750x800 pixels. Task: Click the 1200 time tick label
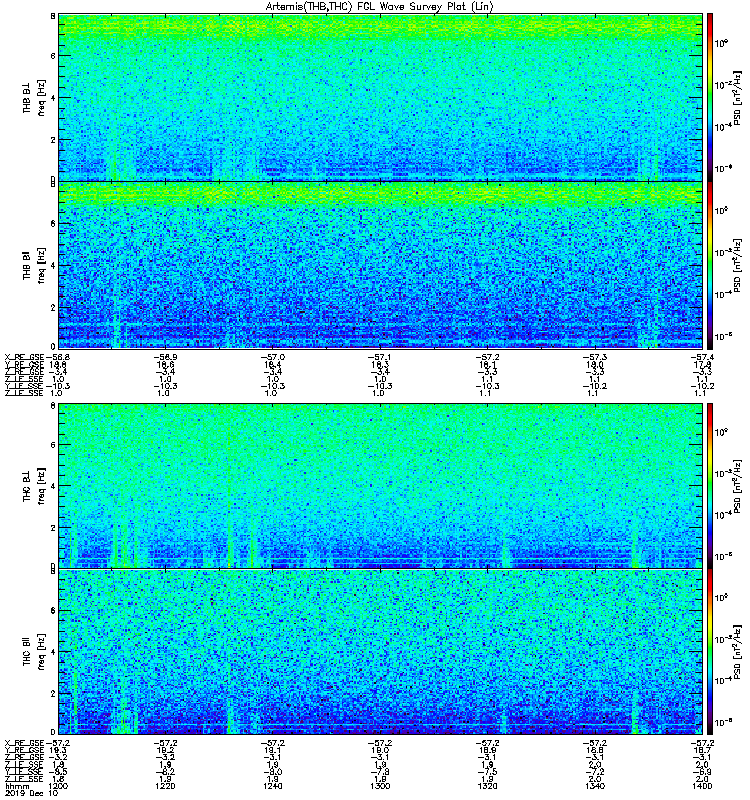pyautogui.click(x=57, y=786)
